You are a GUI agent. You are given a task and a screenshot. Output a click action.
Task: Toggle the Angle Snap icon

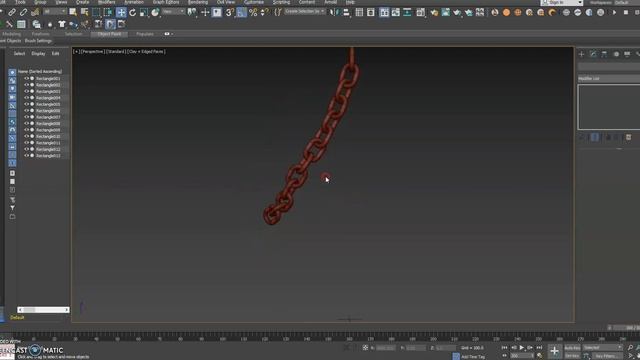click(x=241, y=13)
